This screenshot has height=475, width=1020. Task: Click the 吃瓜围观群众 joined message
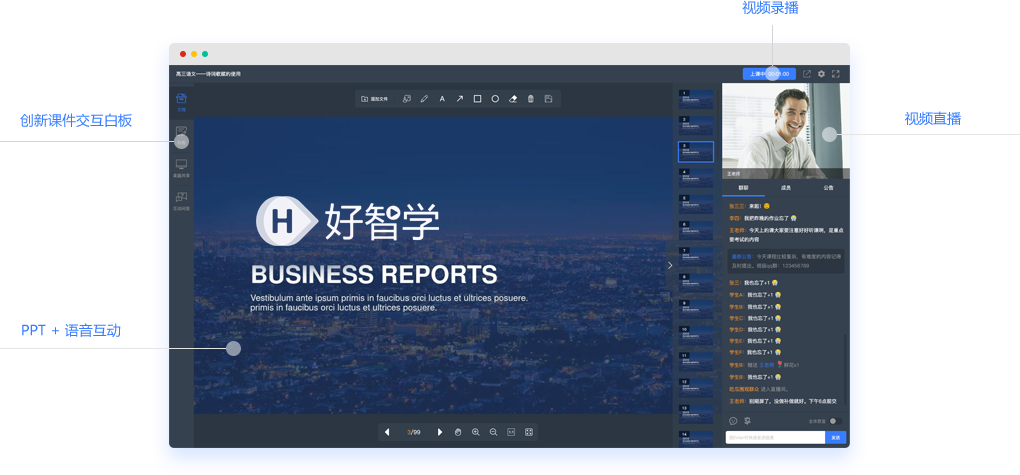pos(757,389)
